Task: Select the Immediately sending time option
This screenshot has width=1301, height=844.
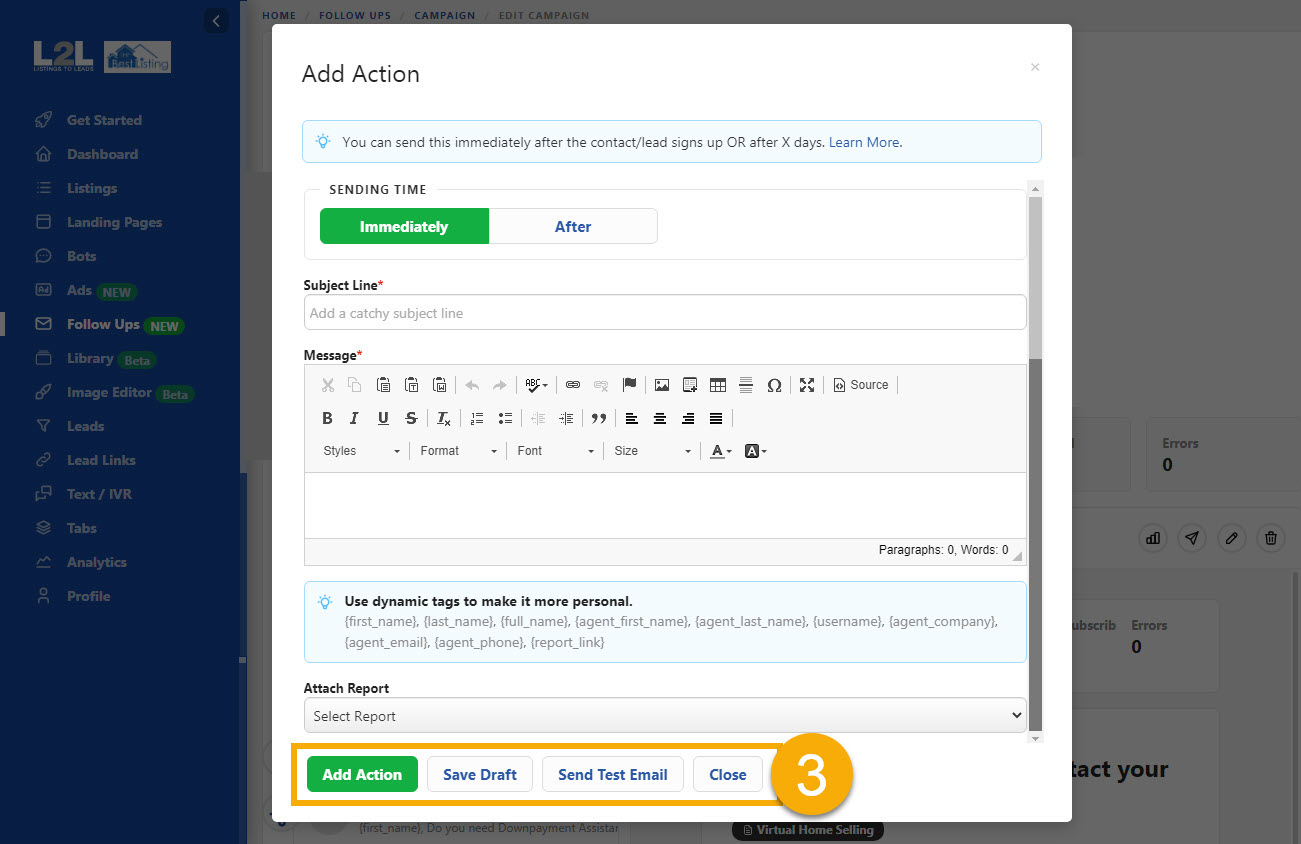Action: (x=404, y=226)
